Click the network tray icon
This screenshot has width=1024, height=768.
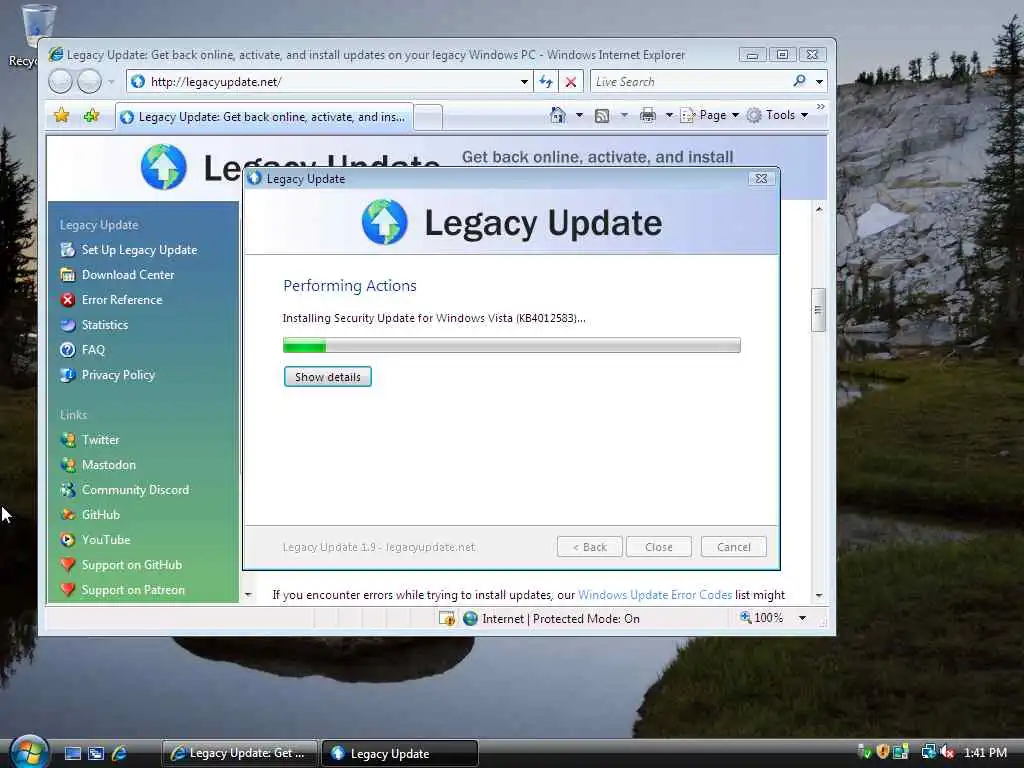928,752
